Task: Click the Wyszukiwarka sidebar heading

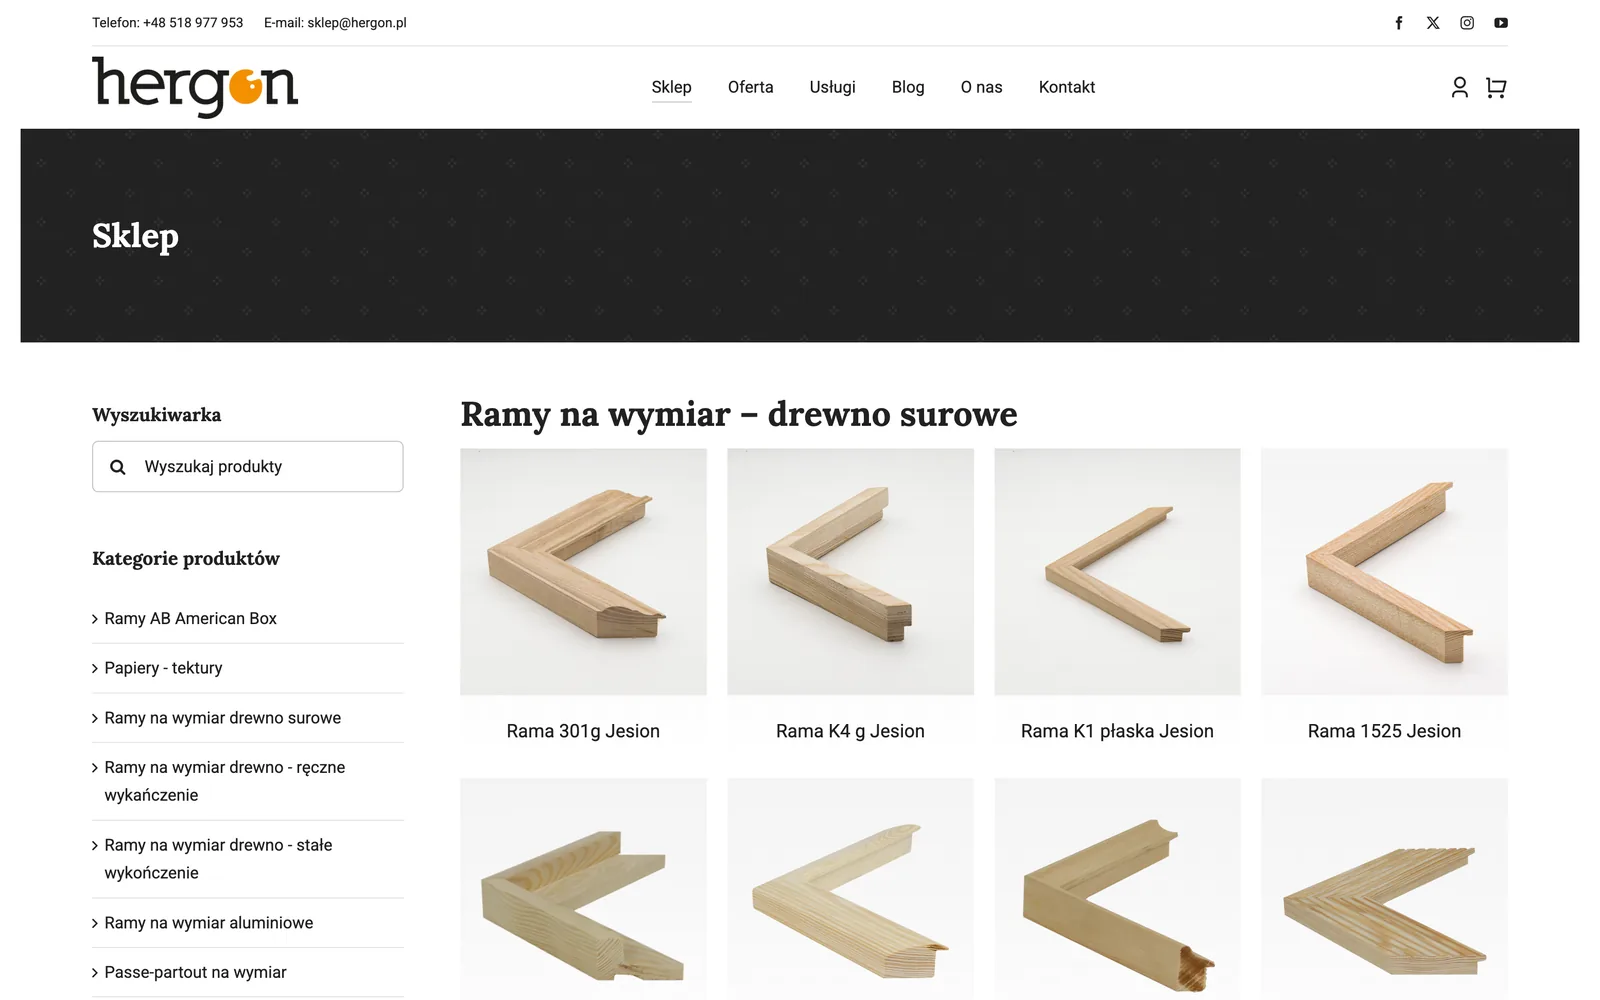Action: (157, 415)
